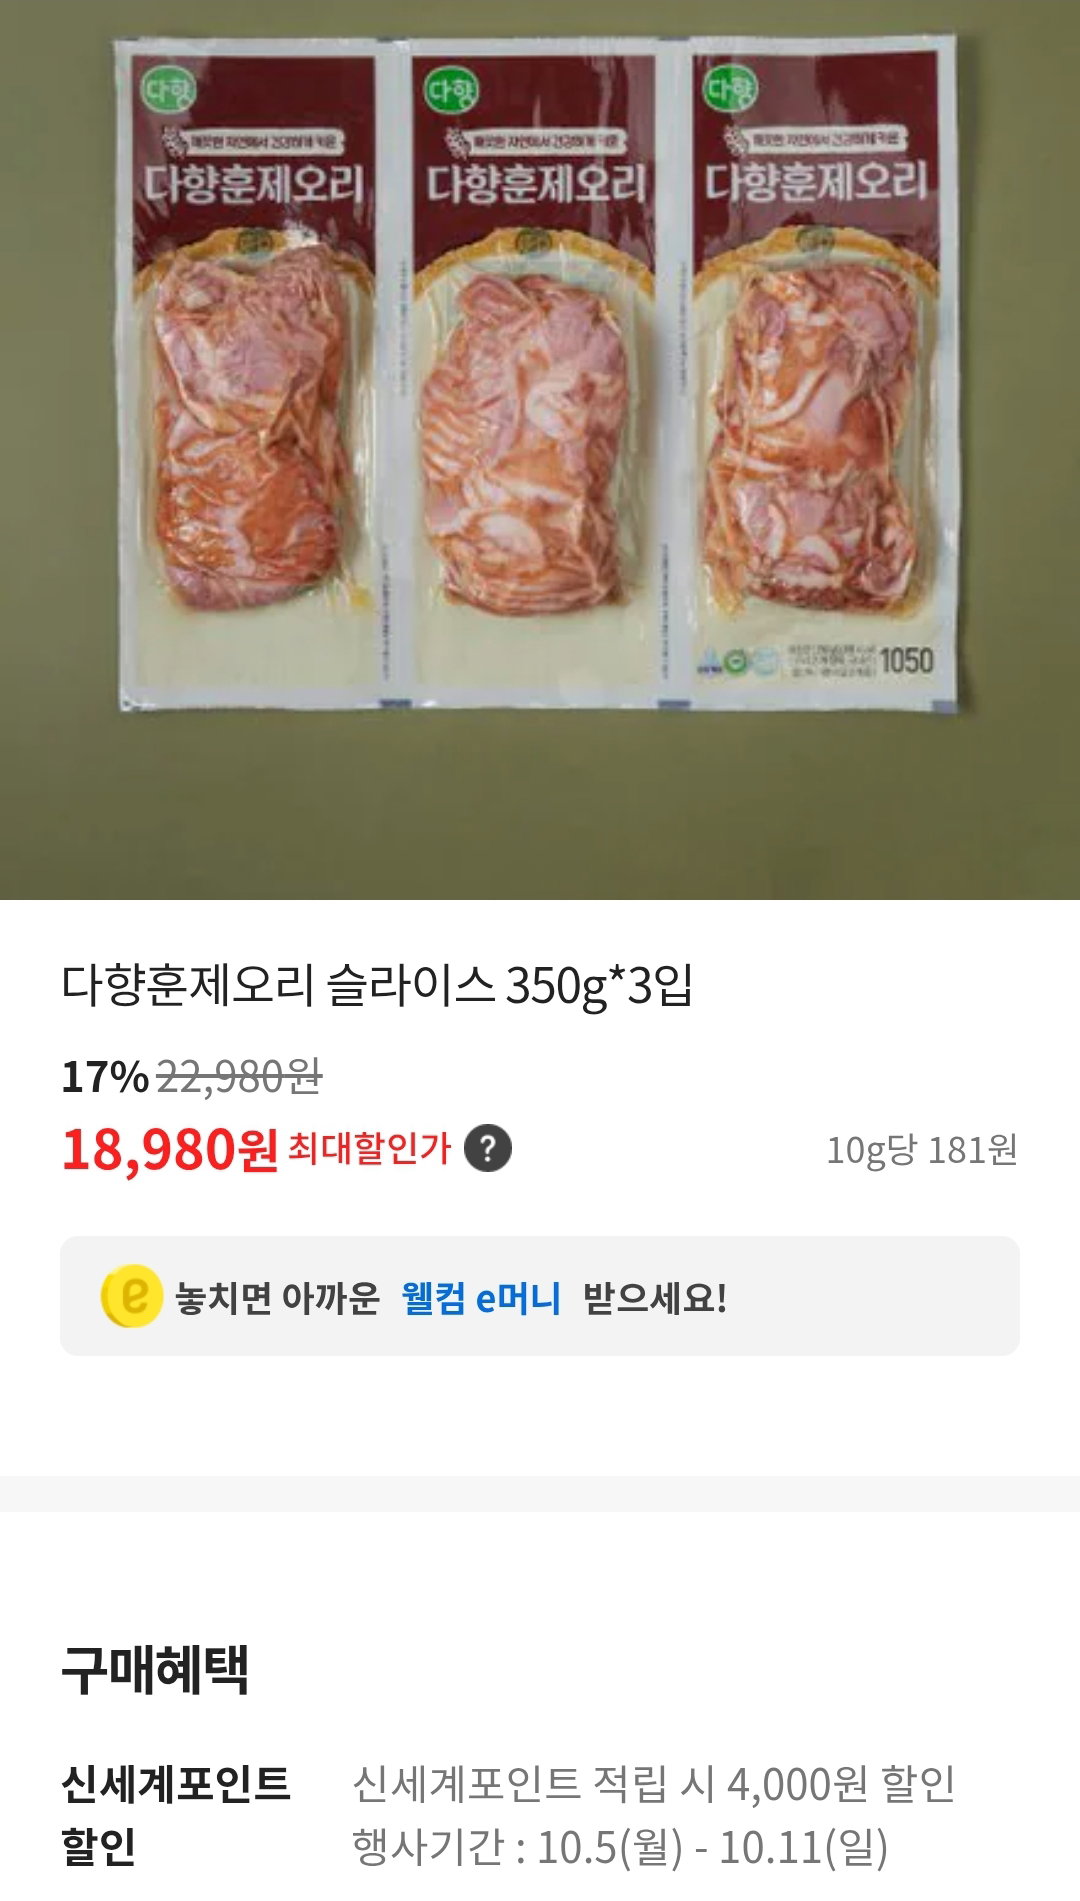Click the 신세계포인트 할인 label

[176, 1815]
